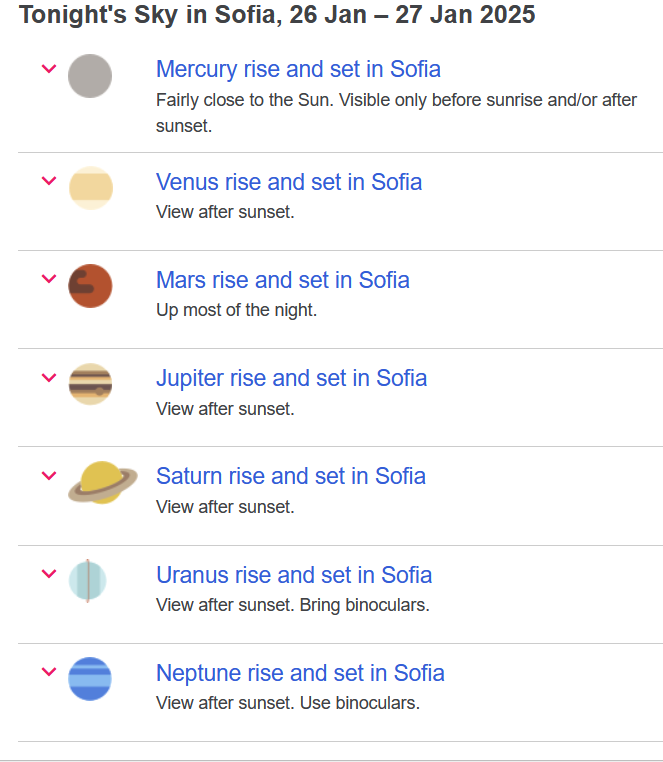Viewport: 663px width, 762px height.
Task: Click the Uranus planet icon
Action: click(88, 580)
